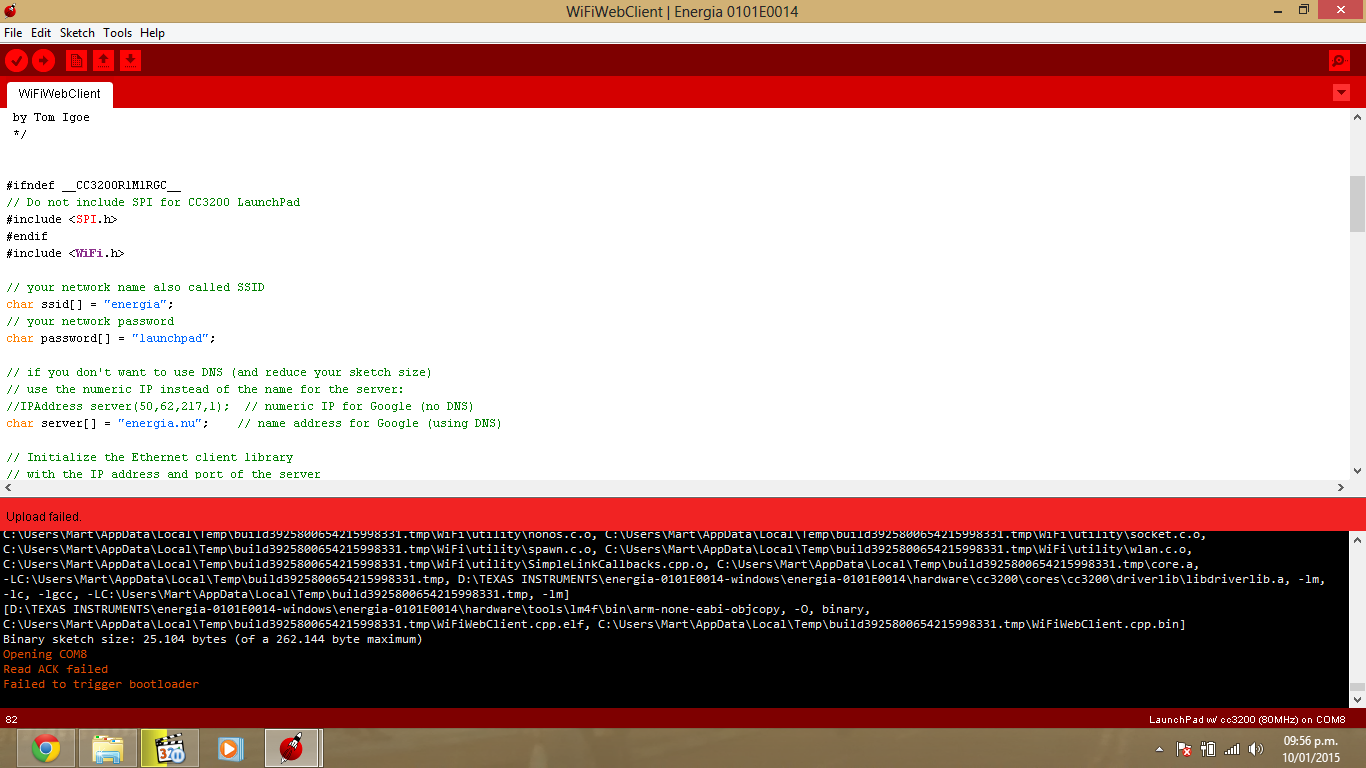
Task: Check the battery icon in the system tray
Action: [1207, 749]
